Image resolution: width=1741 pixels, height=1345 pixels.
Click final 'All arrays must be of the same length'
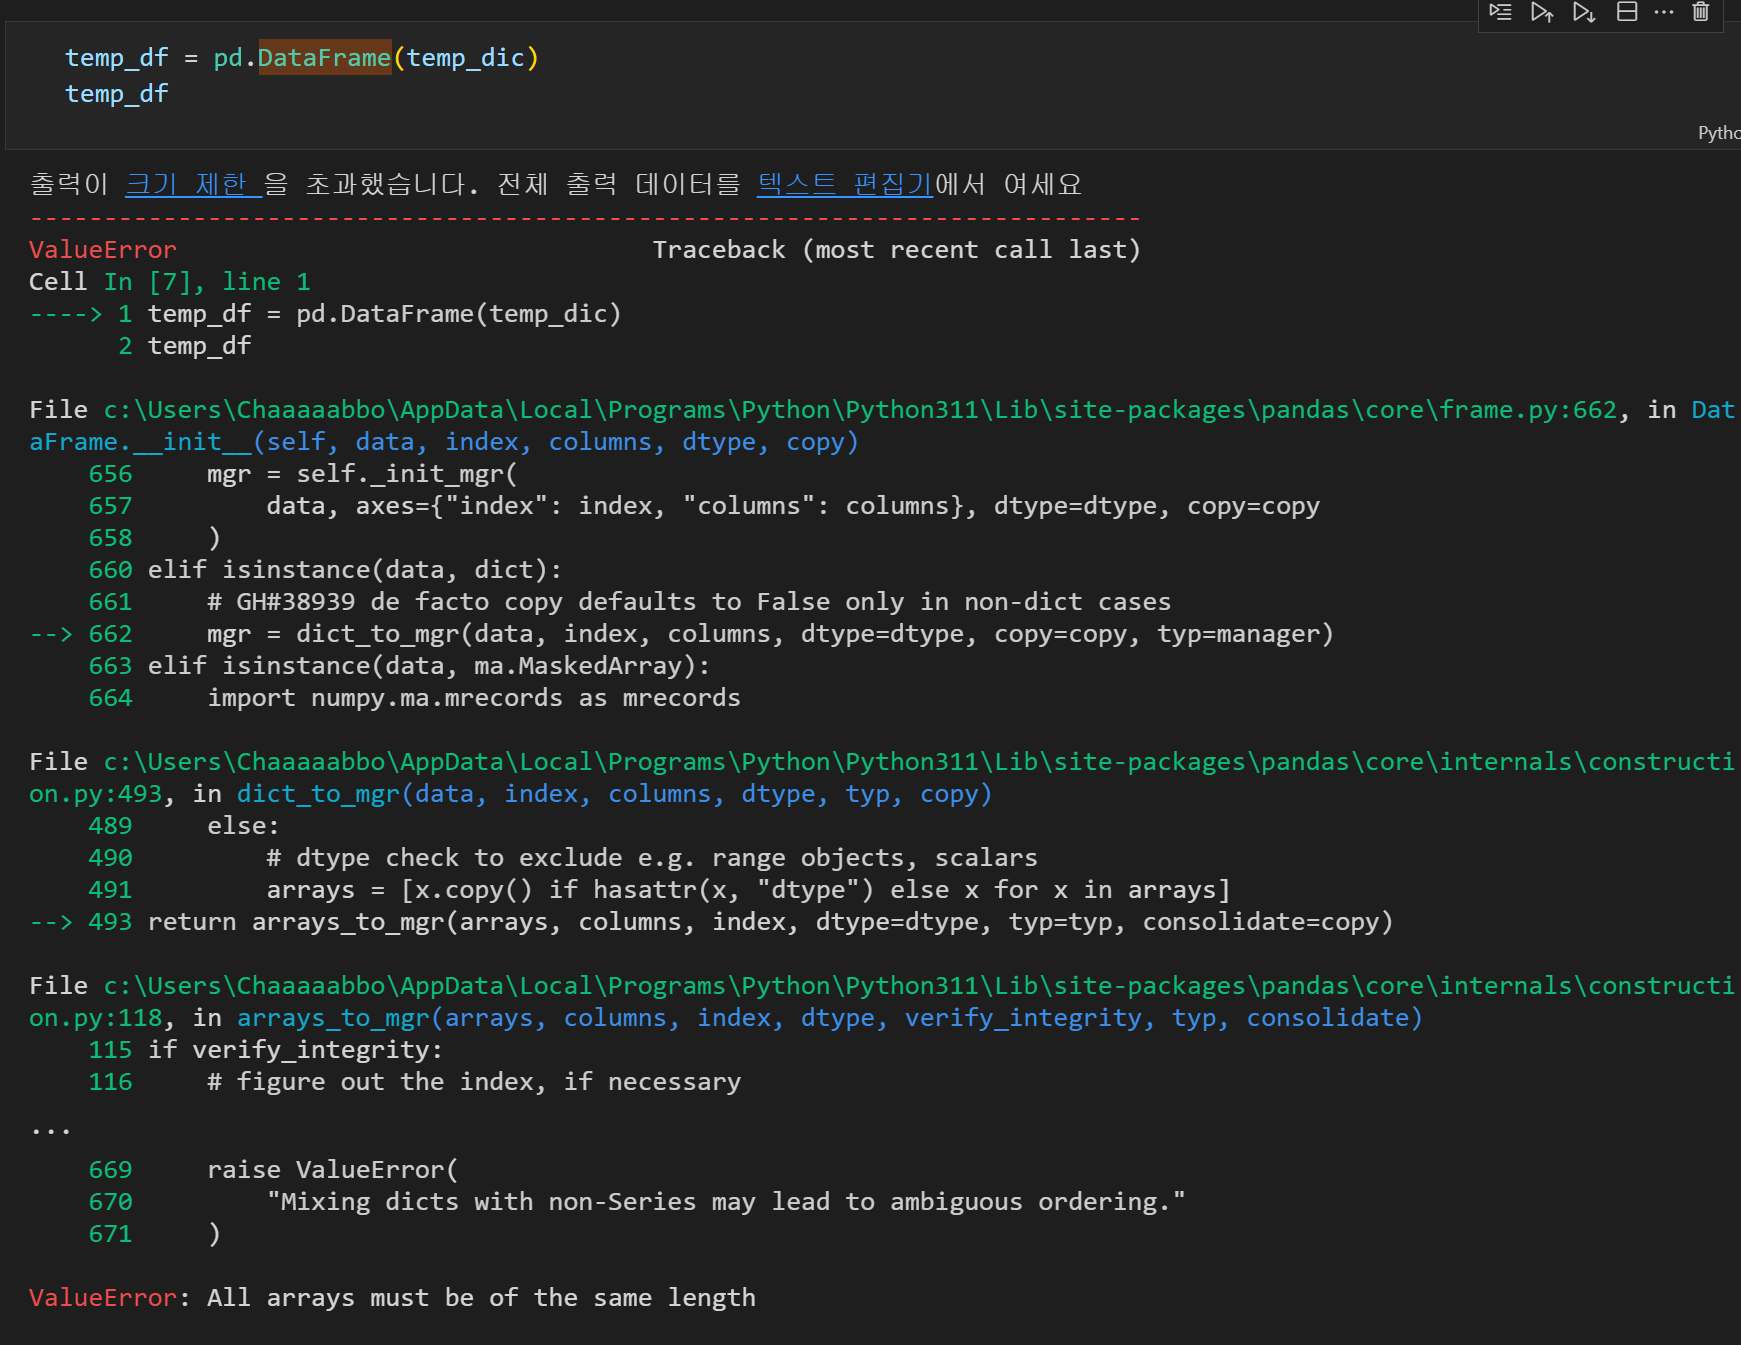coord(481,1298)
